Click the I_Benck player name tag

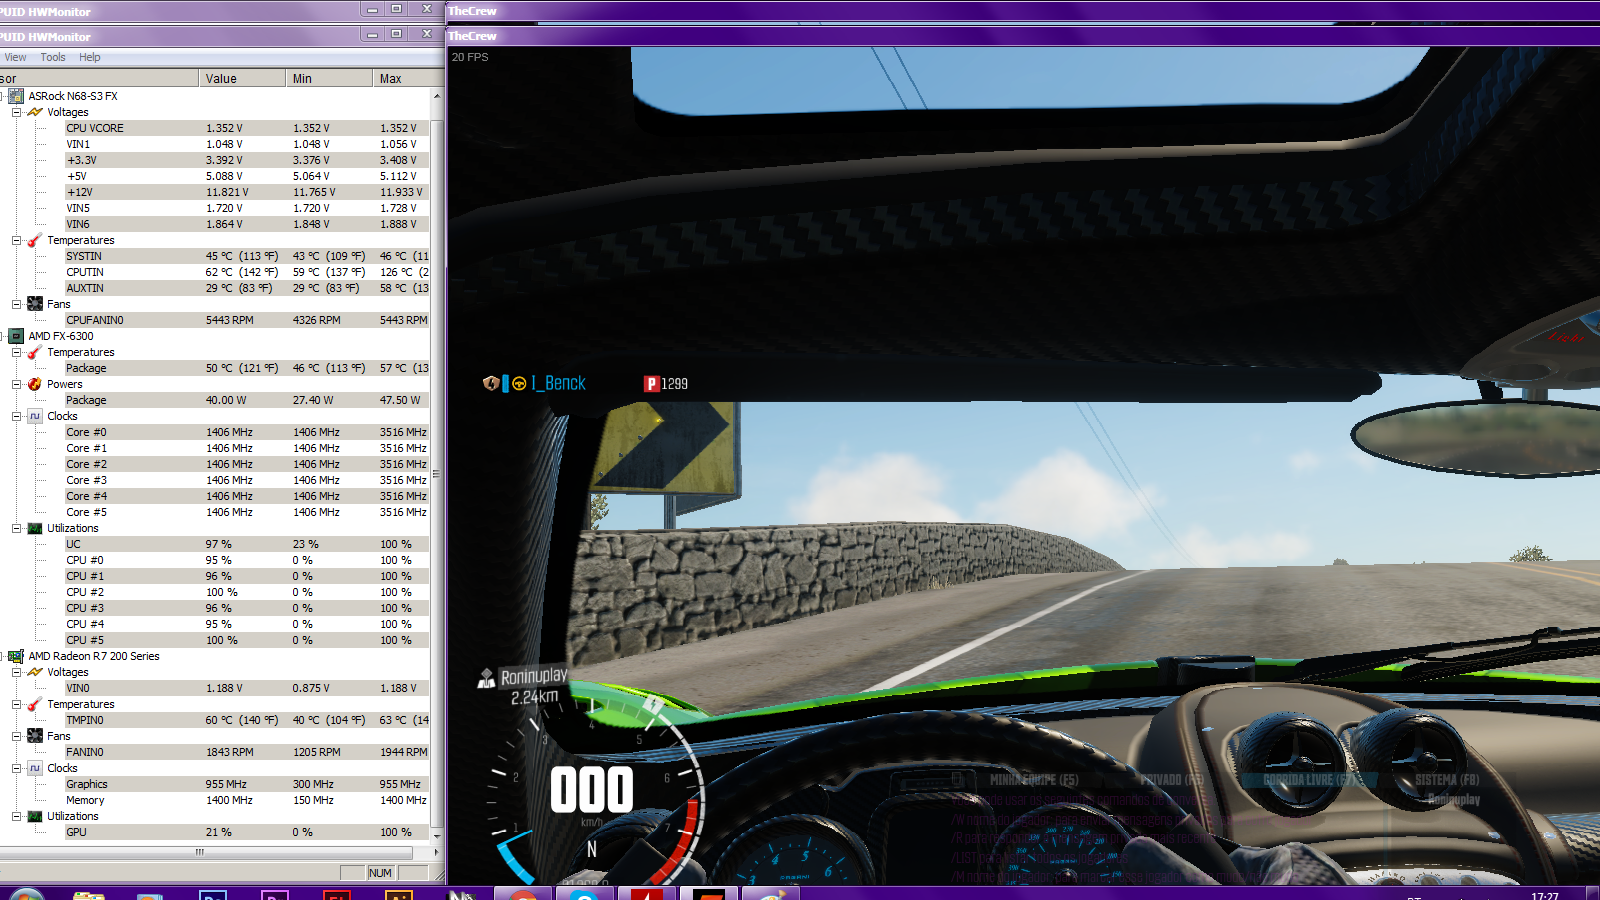558,383
